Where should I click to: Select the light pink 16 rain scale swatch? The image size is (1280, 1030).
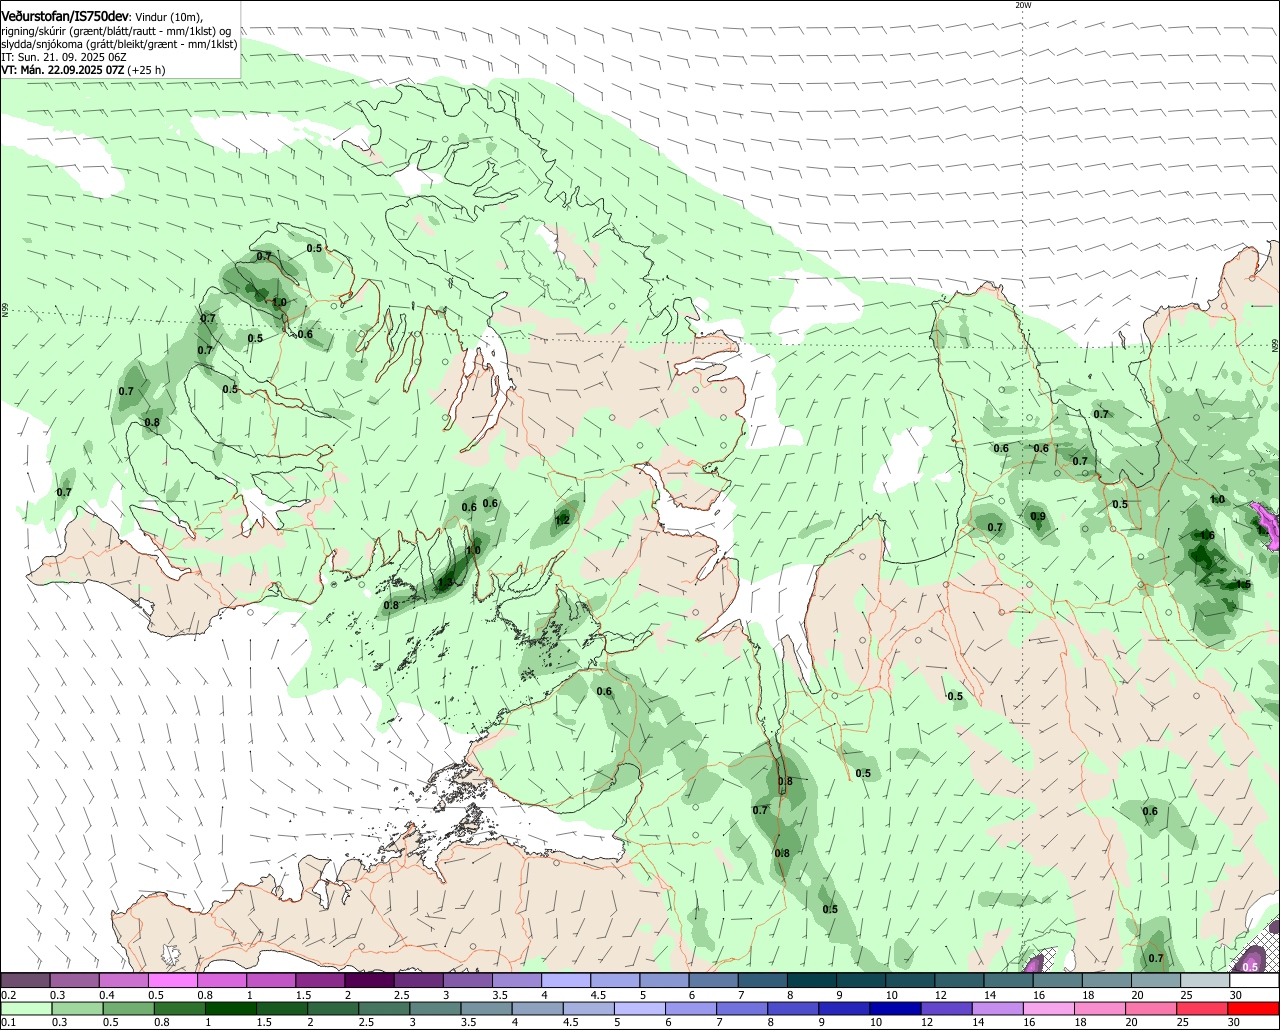point(1049,1008)
